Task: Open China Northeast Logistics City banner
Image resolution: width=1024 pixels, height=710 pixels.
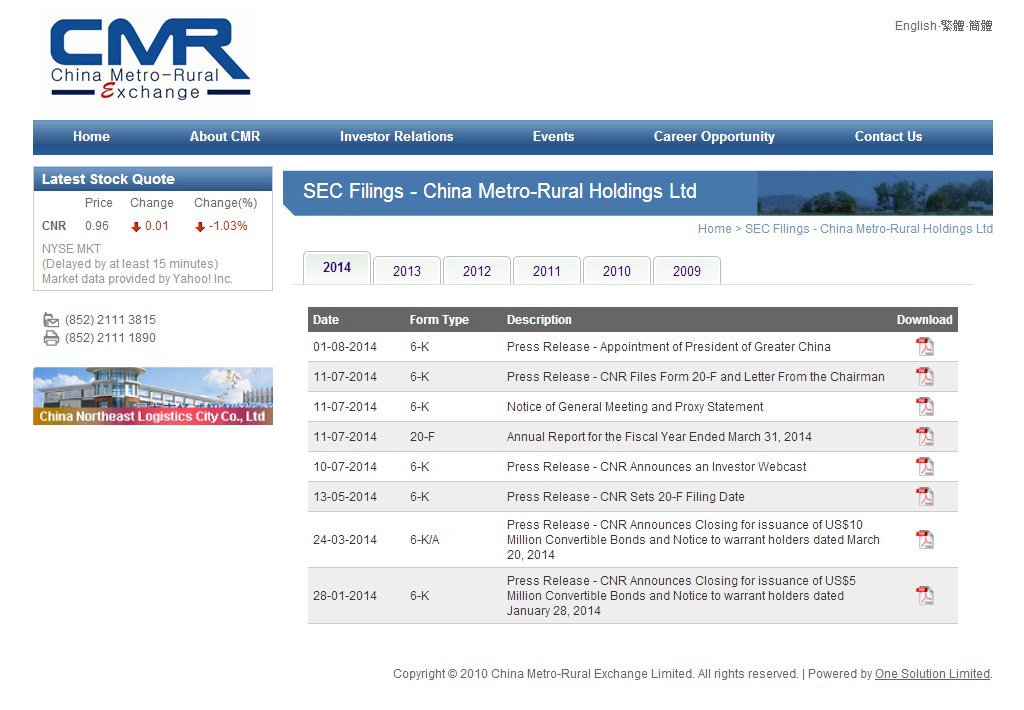Action: (x=153, y=396)
